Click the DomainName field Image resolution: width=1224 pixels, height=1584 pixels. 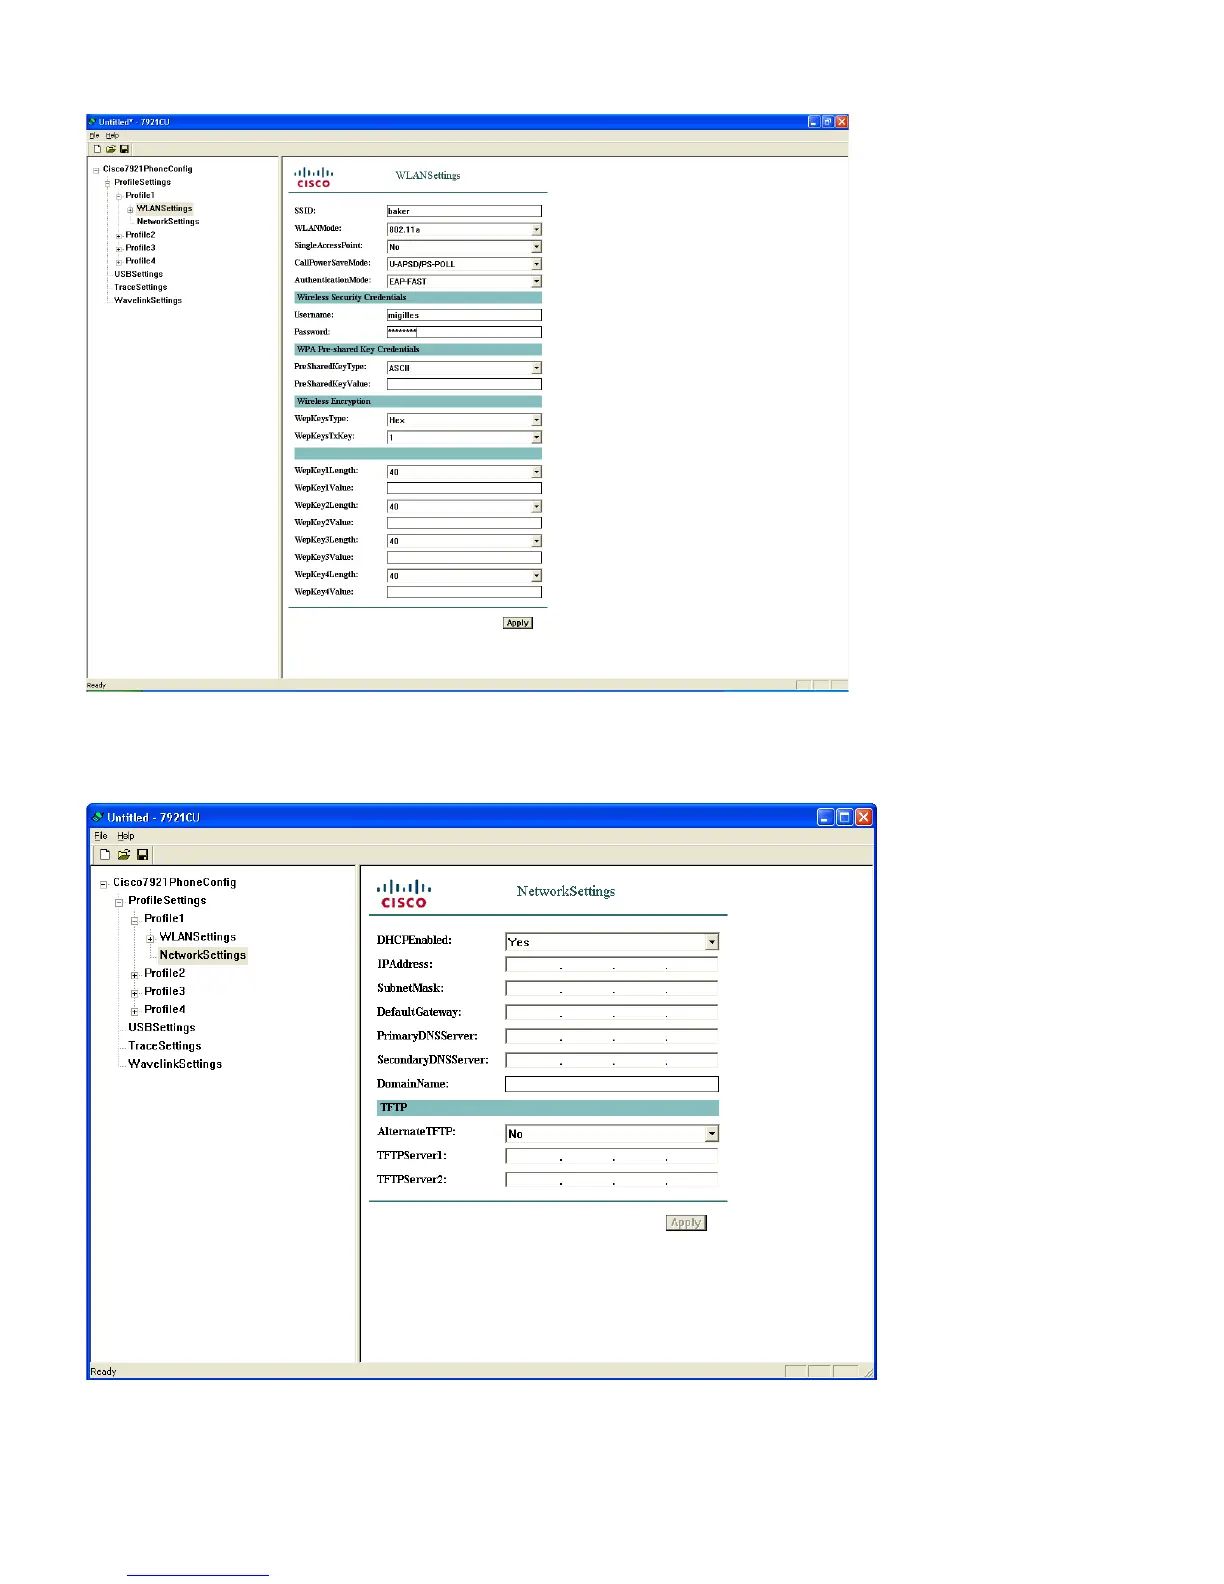(x=612, y=1084)
